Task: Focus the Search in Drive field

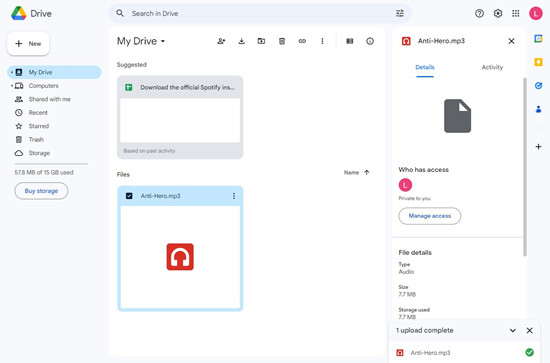Action: (260, 13)
